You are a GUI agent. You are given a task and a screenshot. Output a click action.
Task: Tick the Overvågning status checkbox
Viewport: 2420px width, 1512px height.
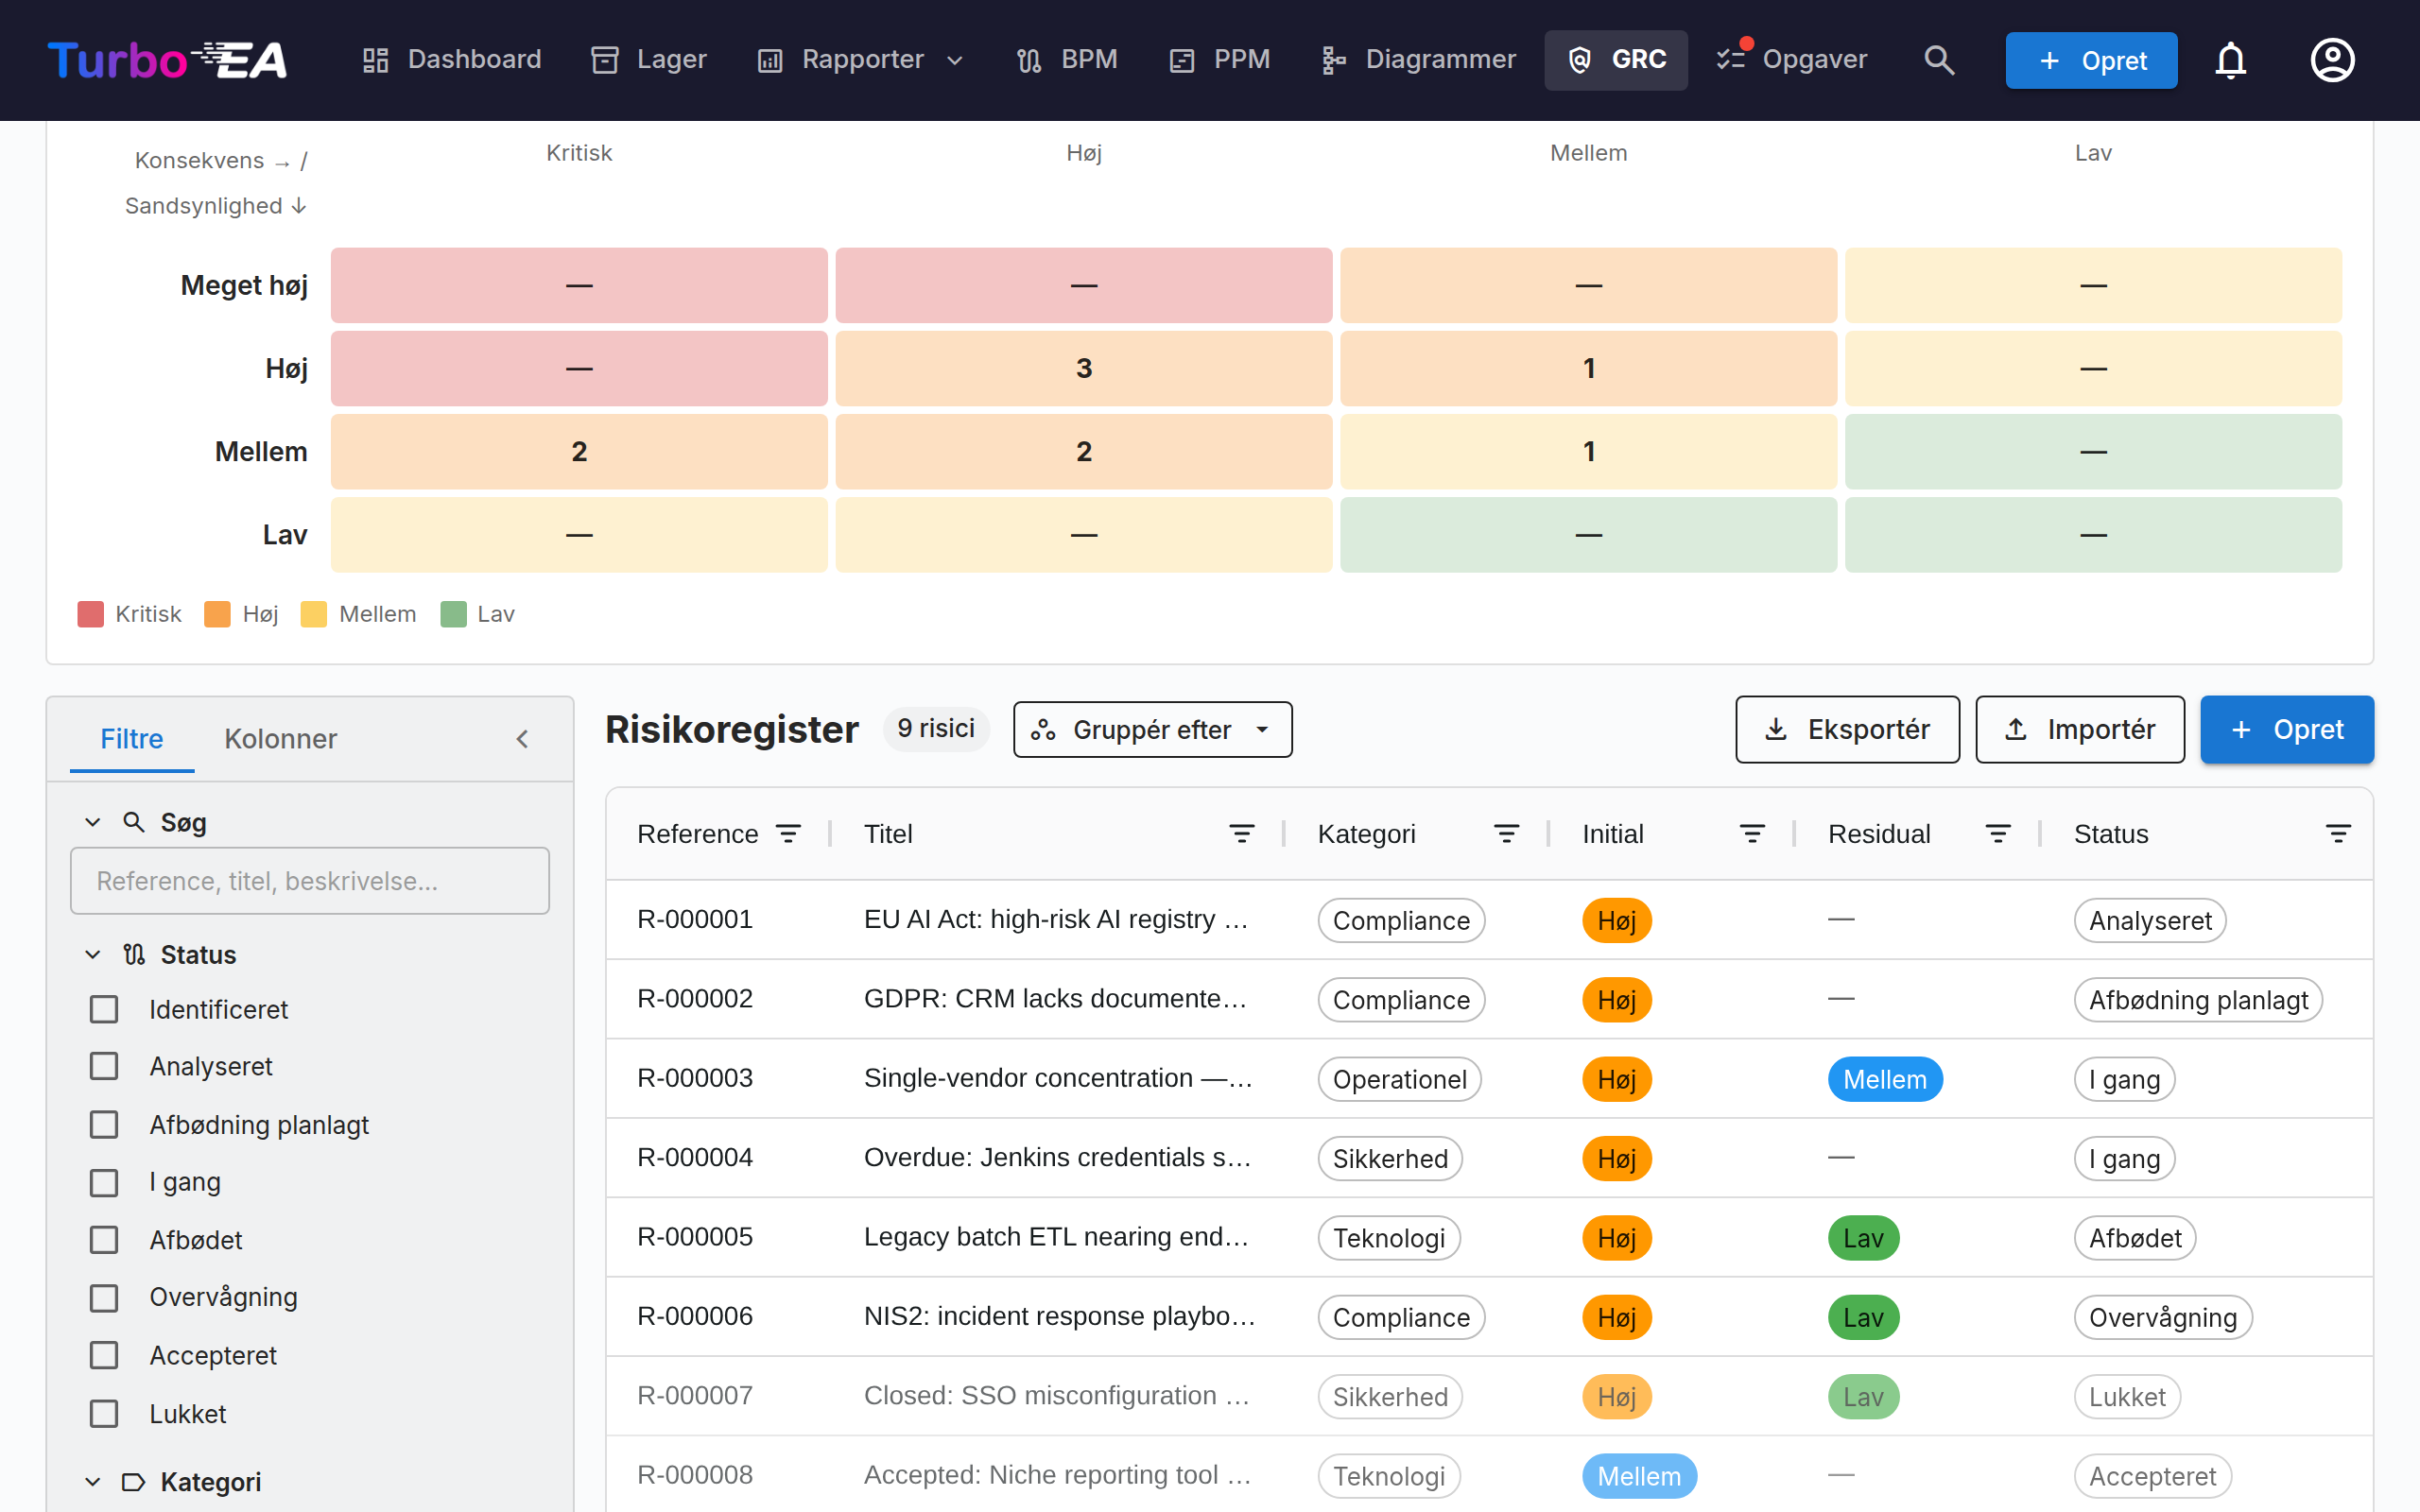[x=104, y=1298]
